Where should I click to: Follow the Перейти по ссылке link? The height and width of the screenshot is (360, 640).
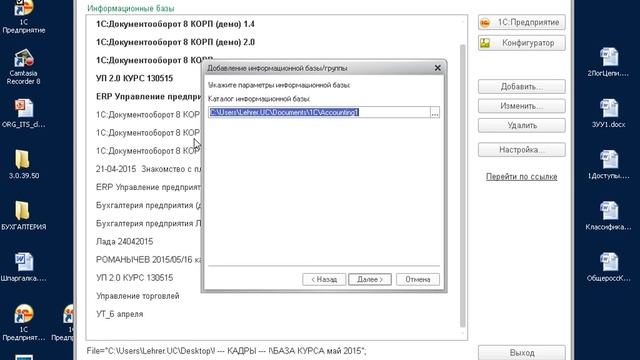coord(521,177)
